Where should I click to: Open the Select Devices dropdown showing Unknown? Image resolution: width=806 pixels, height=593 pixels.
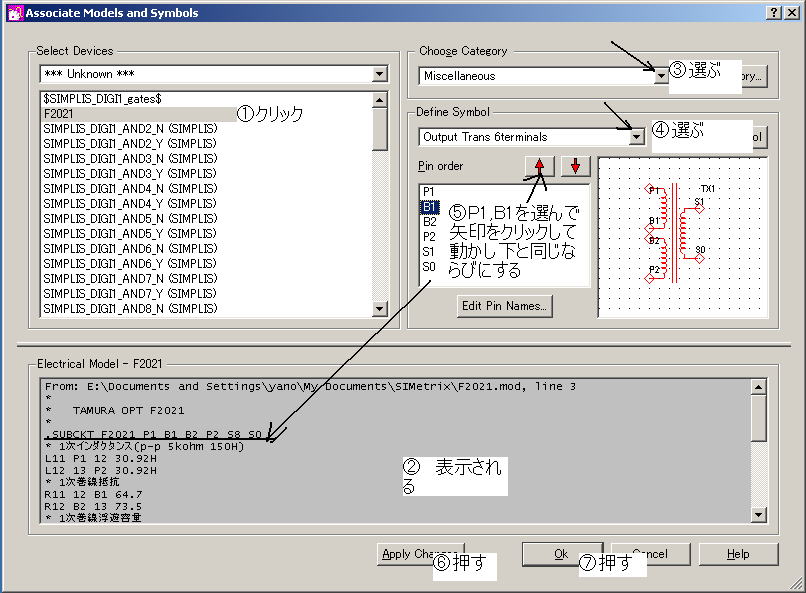click(x=379, y=74)
